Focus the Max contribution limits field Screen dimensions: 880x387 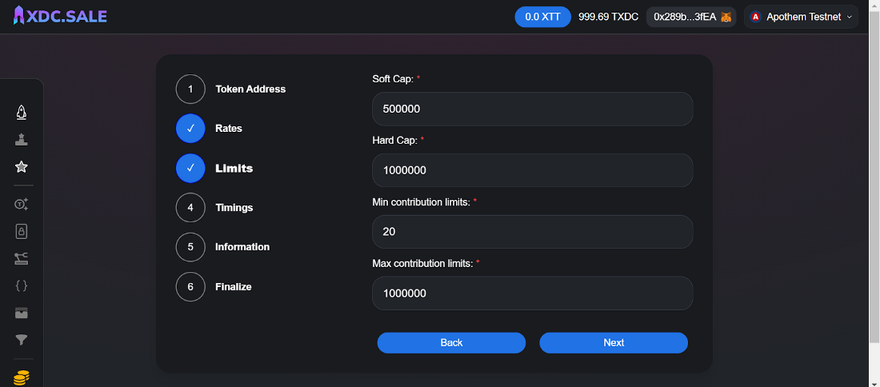[x=533, y=293]
